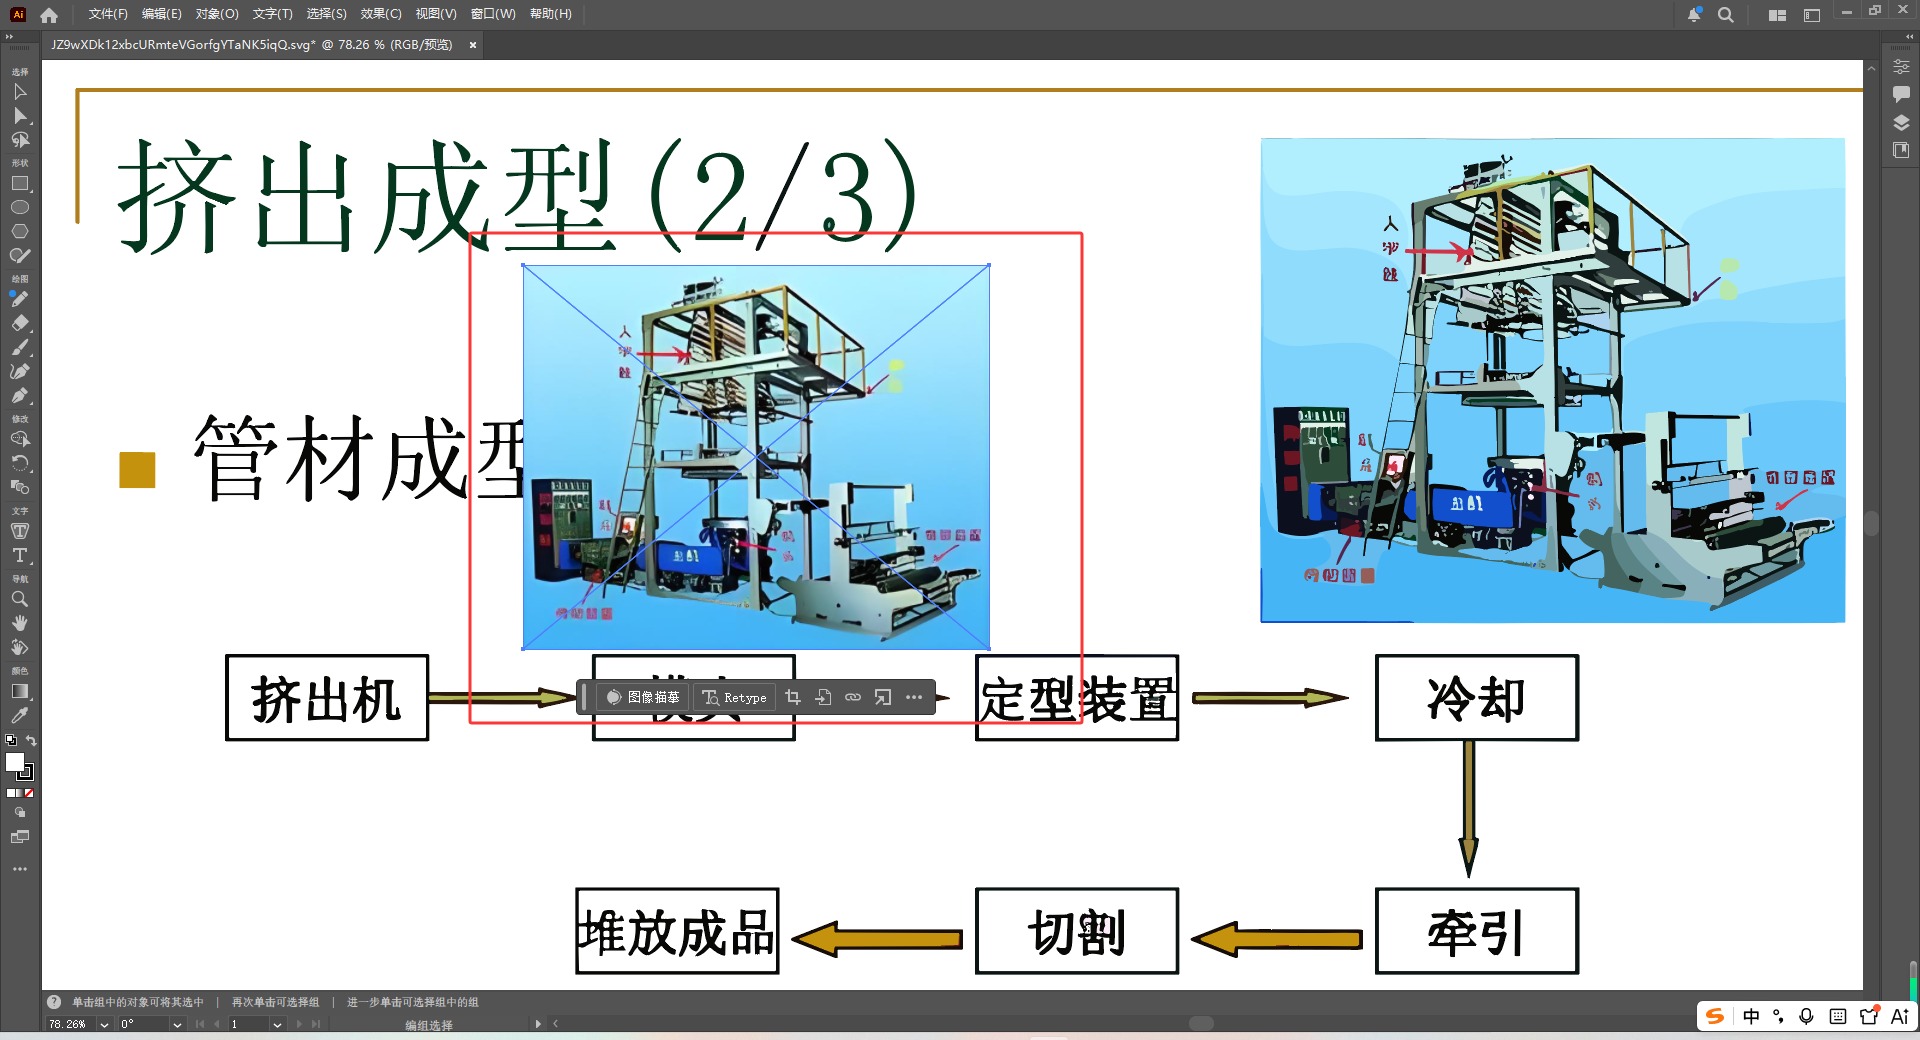Open the 文件 menu
The height and width of the screenshot is (1040, 1920).
(105, 14)
